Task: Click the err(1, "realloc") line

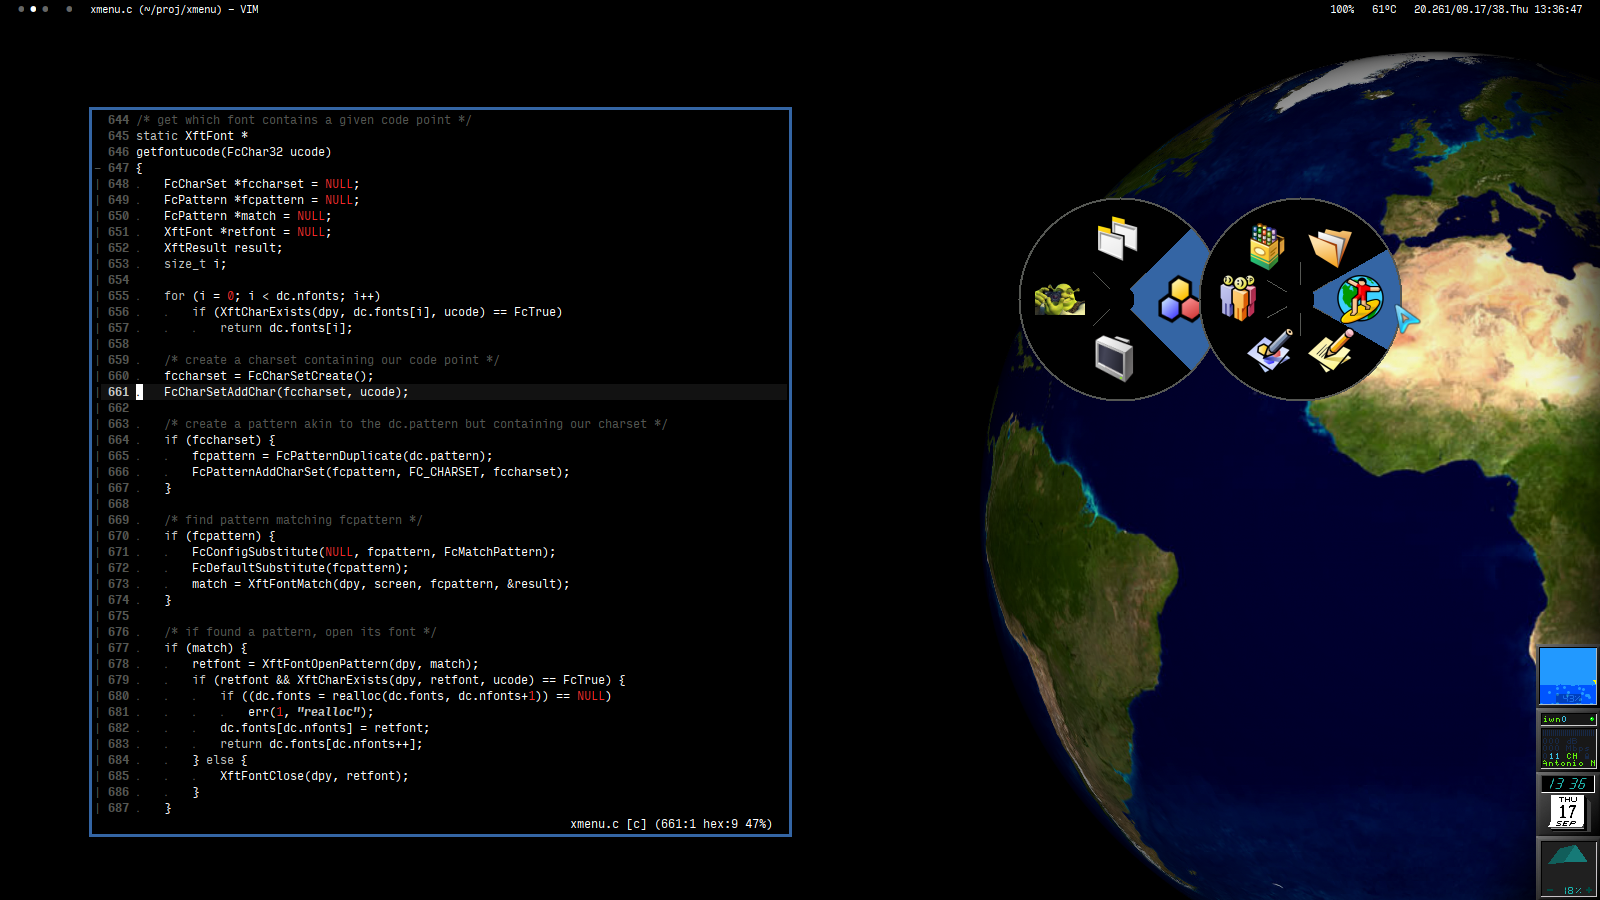Action: pyautogui.click(x=311, y=712)
